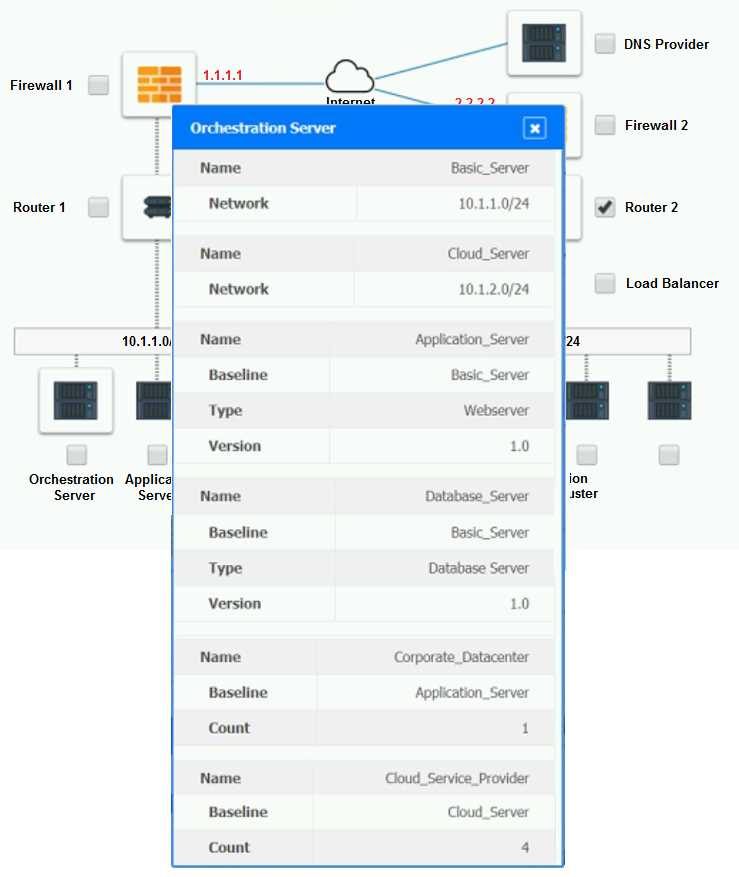739x877 pixels.
Task: Click the rightmost server icon in bottom row
Action: pos(669,400)
